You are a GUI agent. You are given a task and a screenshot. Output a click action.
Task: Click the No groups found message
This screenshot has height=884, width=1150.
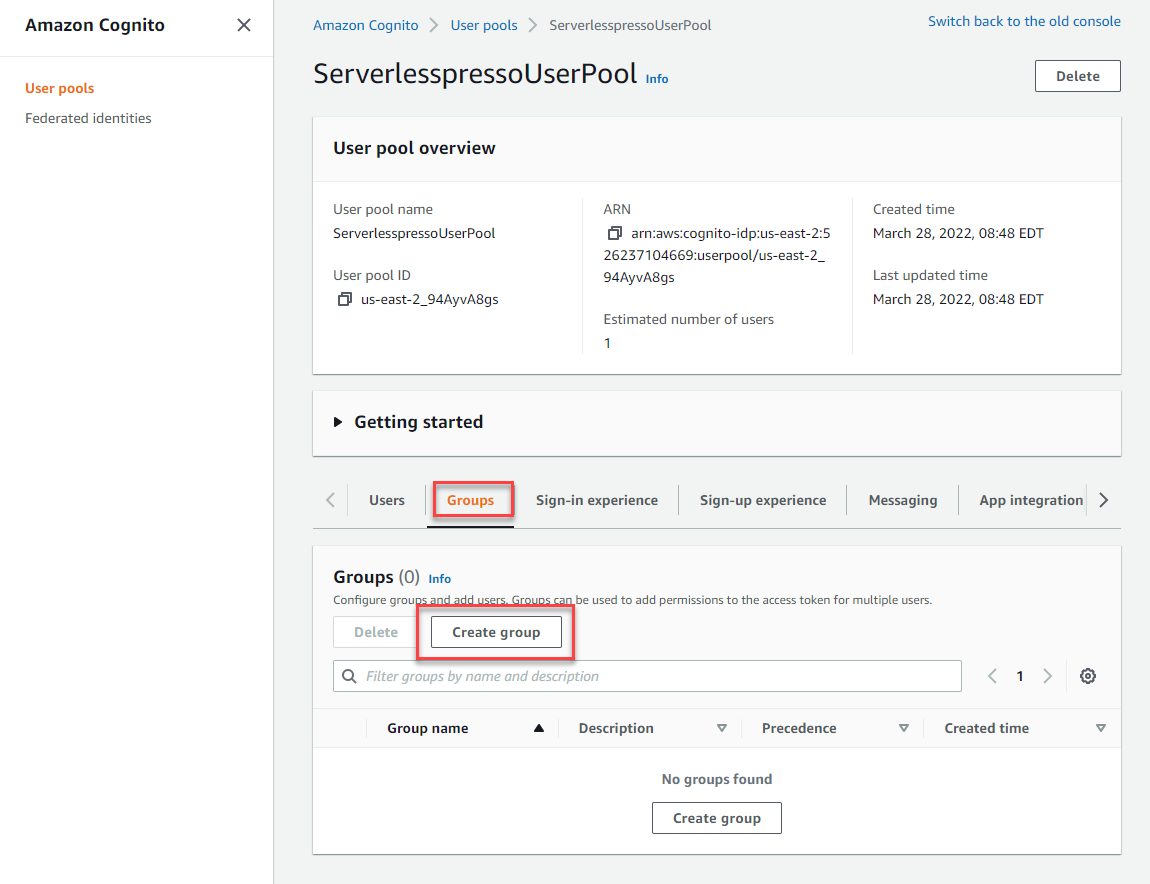coord(717,779)
